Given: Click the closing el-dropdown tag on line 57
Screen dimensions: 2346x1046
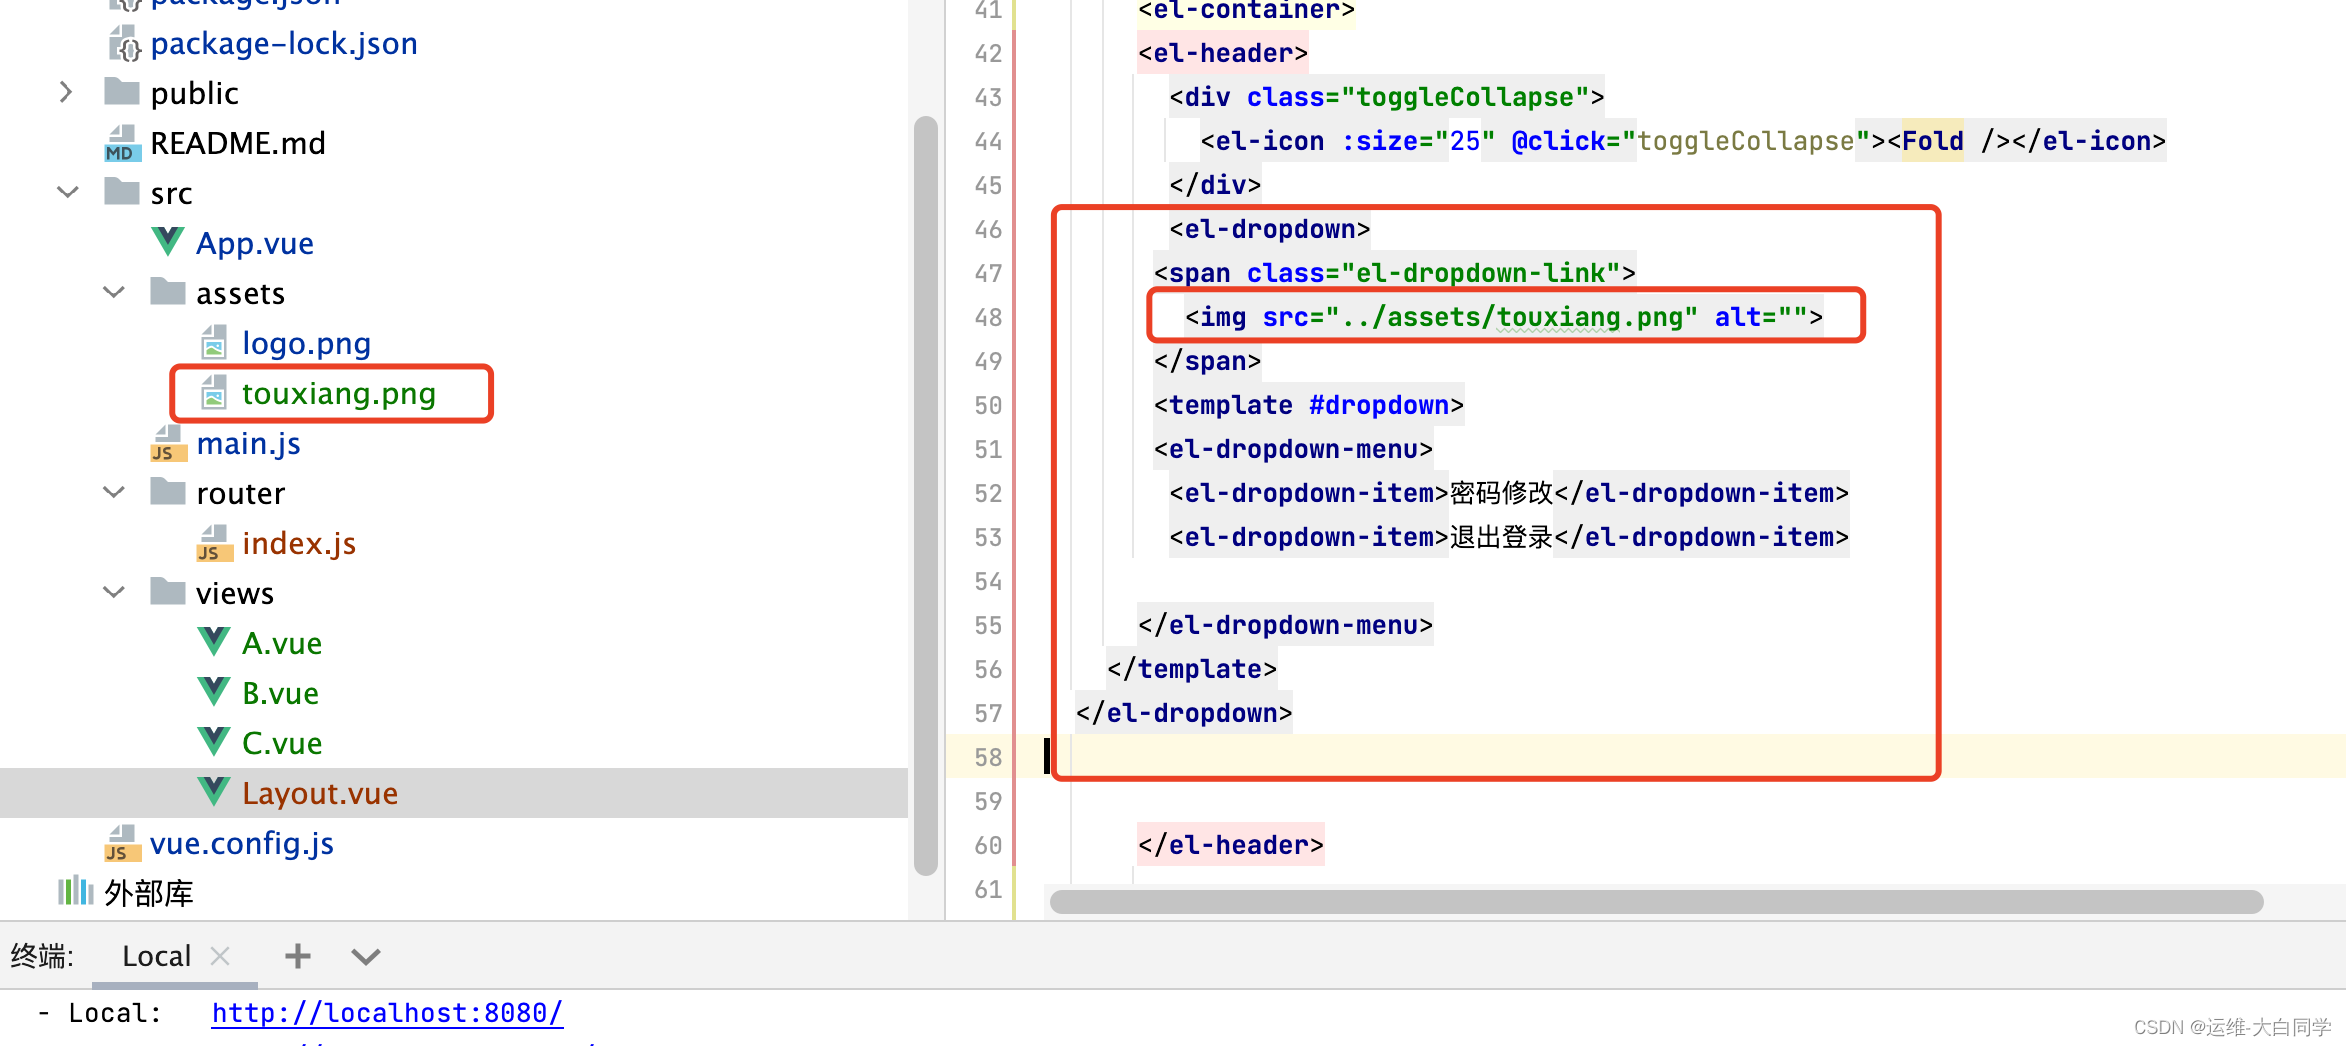Looking at the screenshot, I should (x=1184, y=713).
